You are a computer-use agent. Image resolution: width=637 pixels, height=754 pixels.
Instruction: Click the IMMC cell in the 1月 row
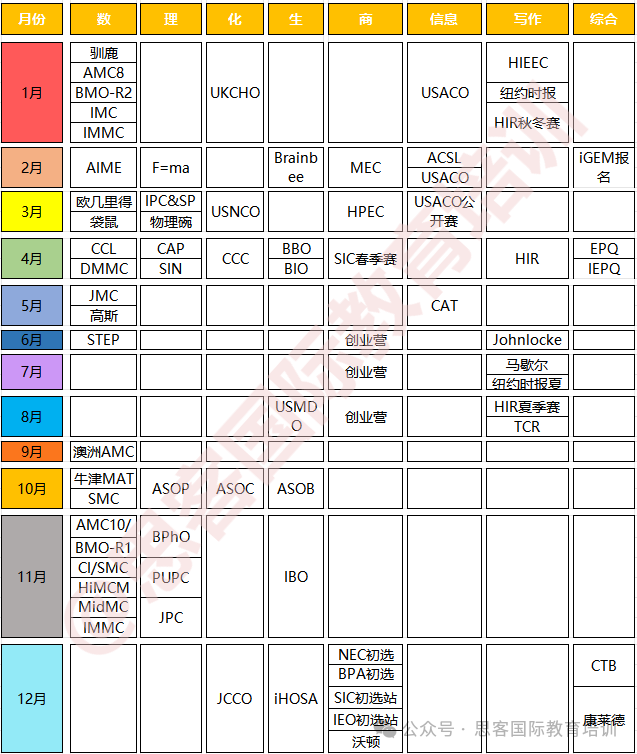click(103, 132)
